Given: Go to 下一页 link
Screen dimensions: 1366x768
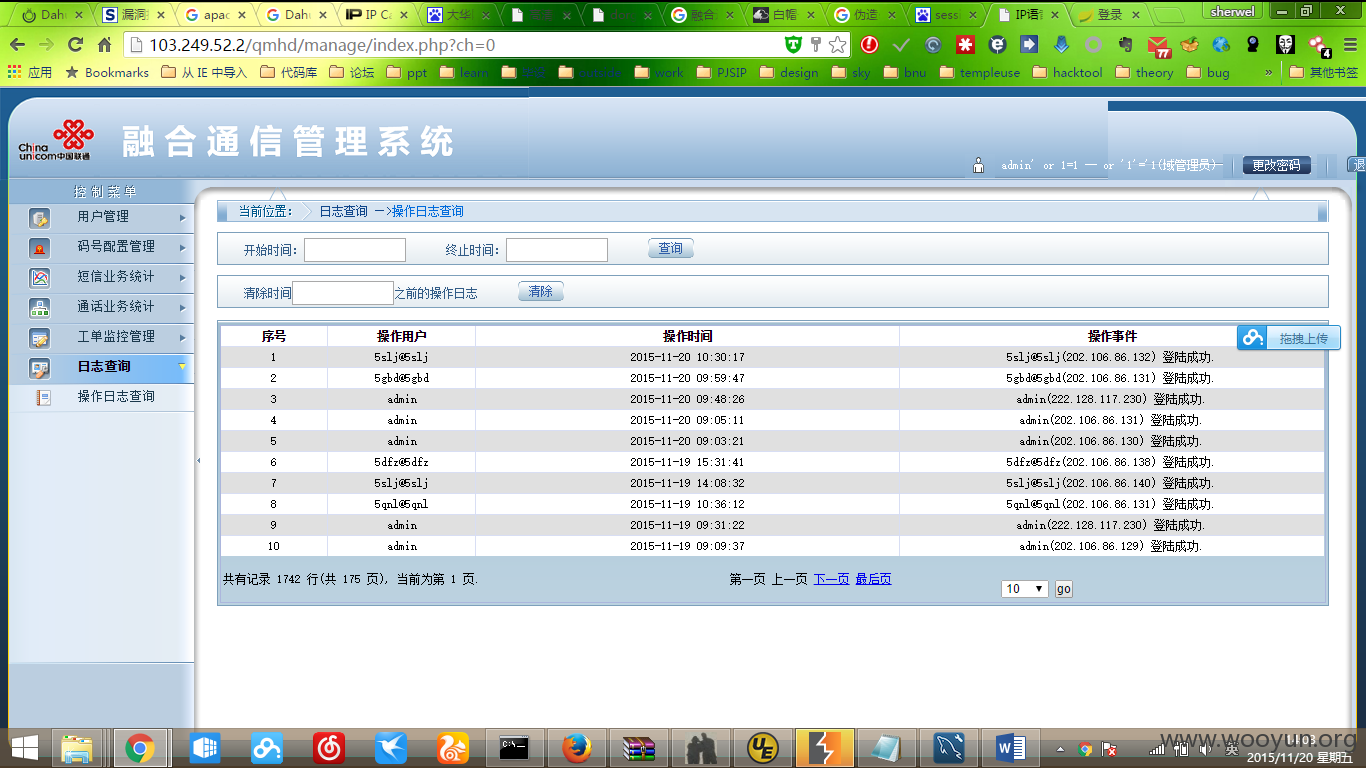Looking at the screenshot, I should pyautogui.click(x=831, y=579).
